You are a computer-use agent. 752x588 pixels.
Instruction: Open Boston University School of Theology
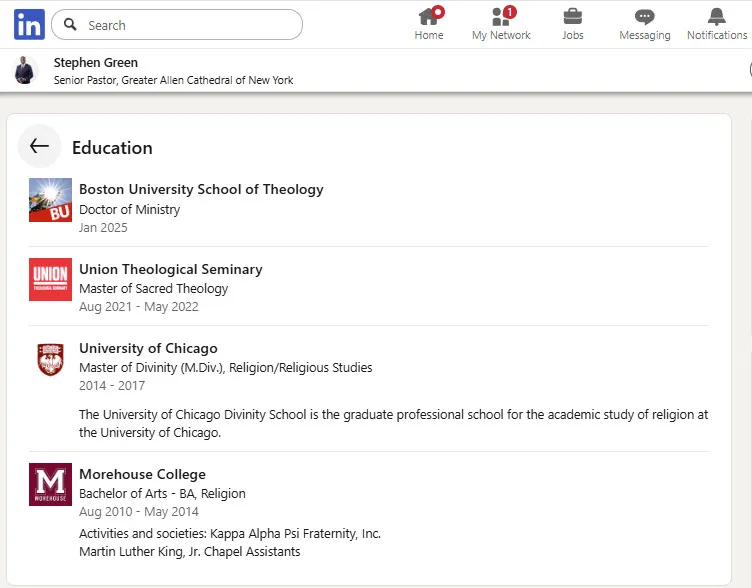click(201, 189)
